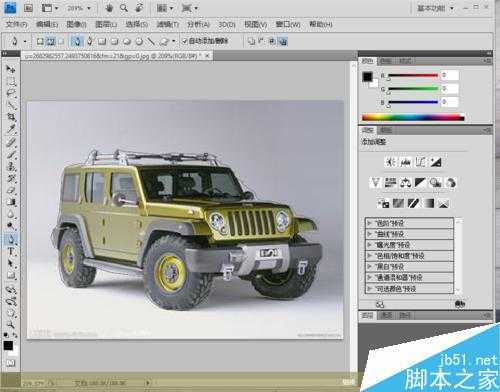Click the foreground color swatch in Color panel

pyautogui.click(x=367, y=77)
